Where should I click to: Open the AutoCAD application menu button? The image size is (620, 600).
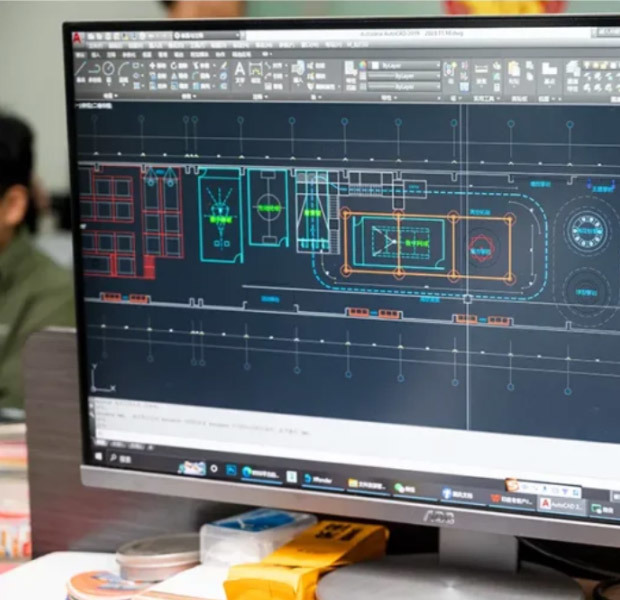point(78,38)
